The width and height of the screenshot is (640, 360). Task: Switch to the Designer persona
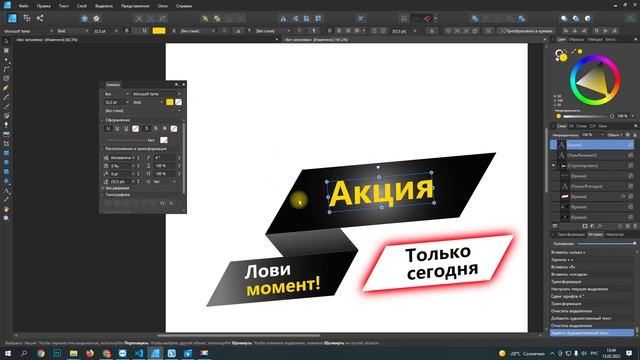[12, 18]
